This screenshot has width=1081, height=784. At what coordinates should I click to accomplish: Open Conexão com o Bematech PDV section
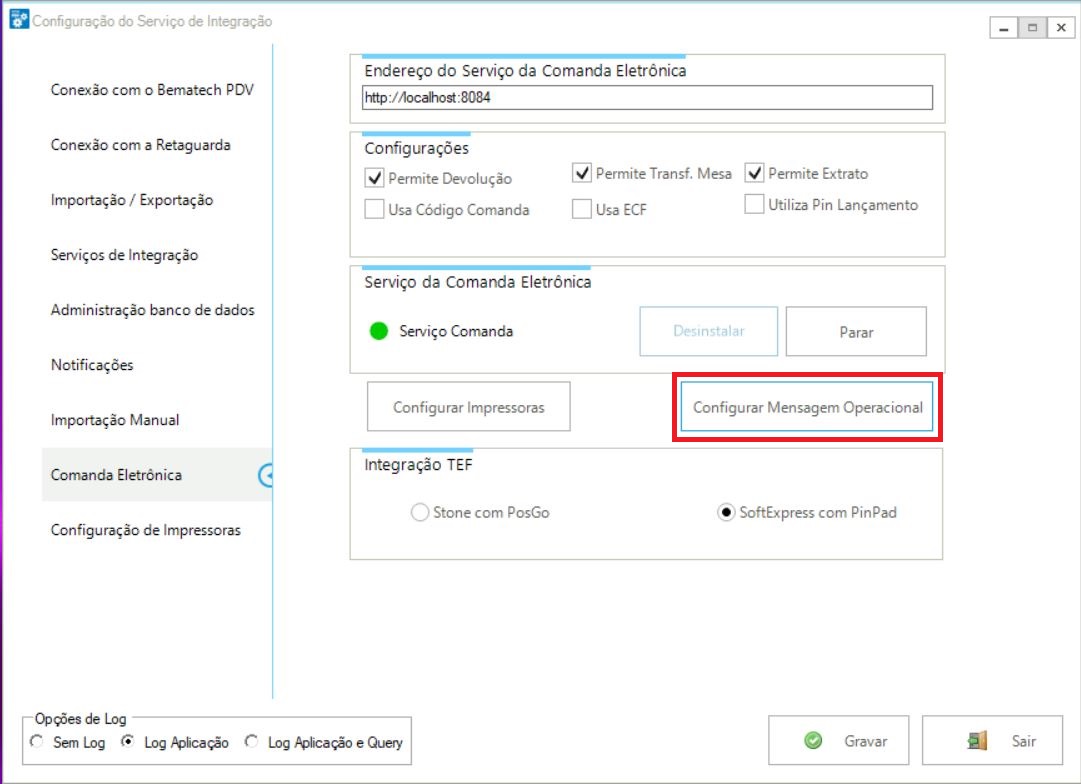(152, 90)
